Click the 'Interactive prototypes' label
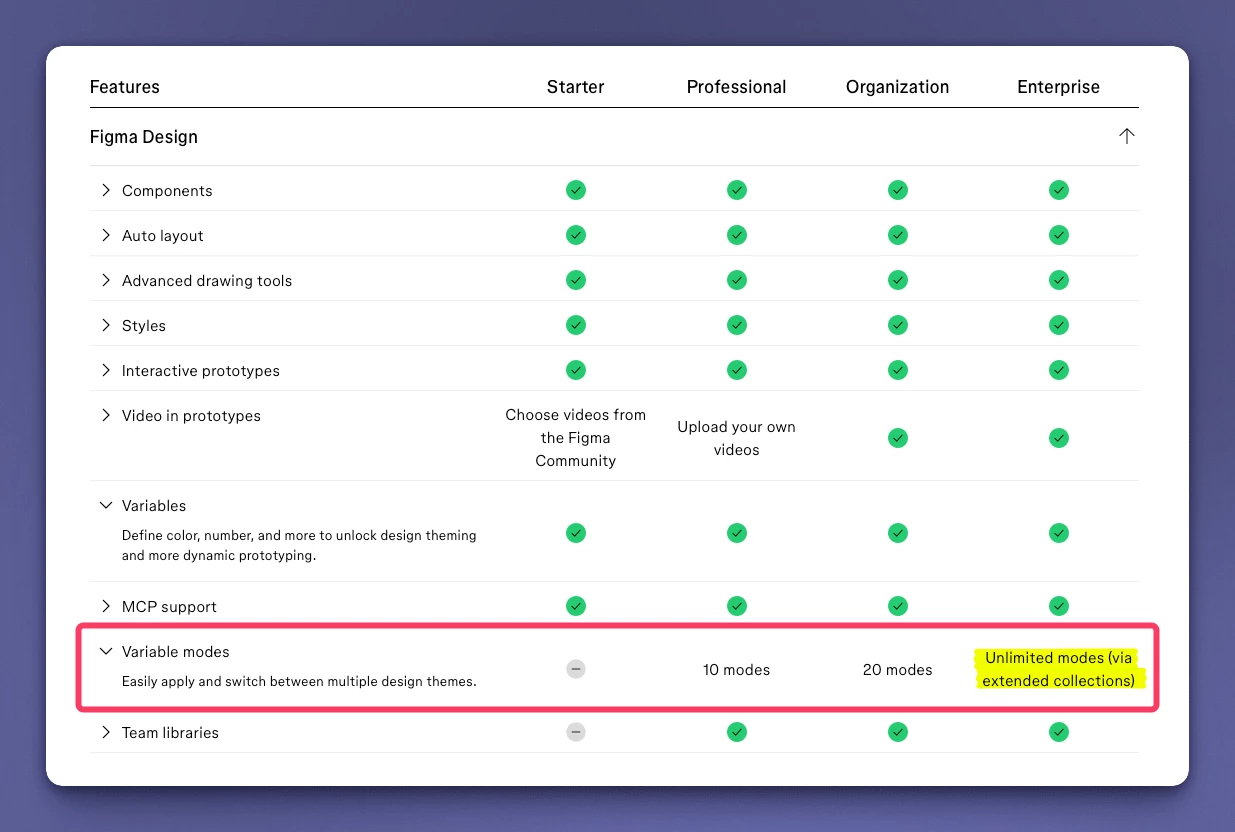This screenshot has height=832, width=1235. tap(201, 371)
